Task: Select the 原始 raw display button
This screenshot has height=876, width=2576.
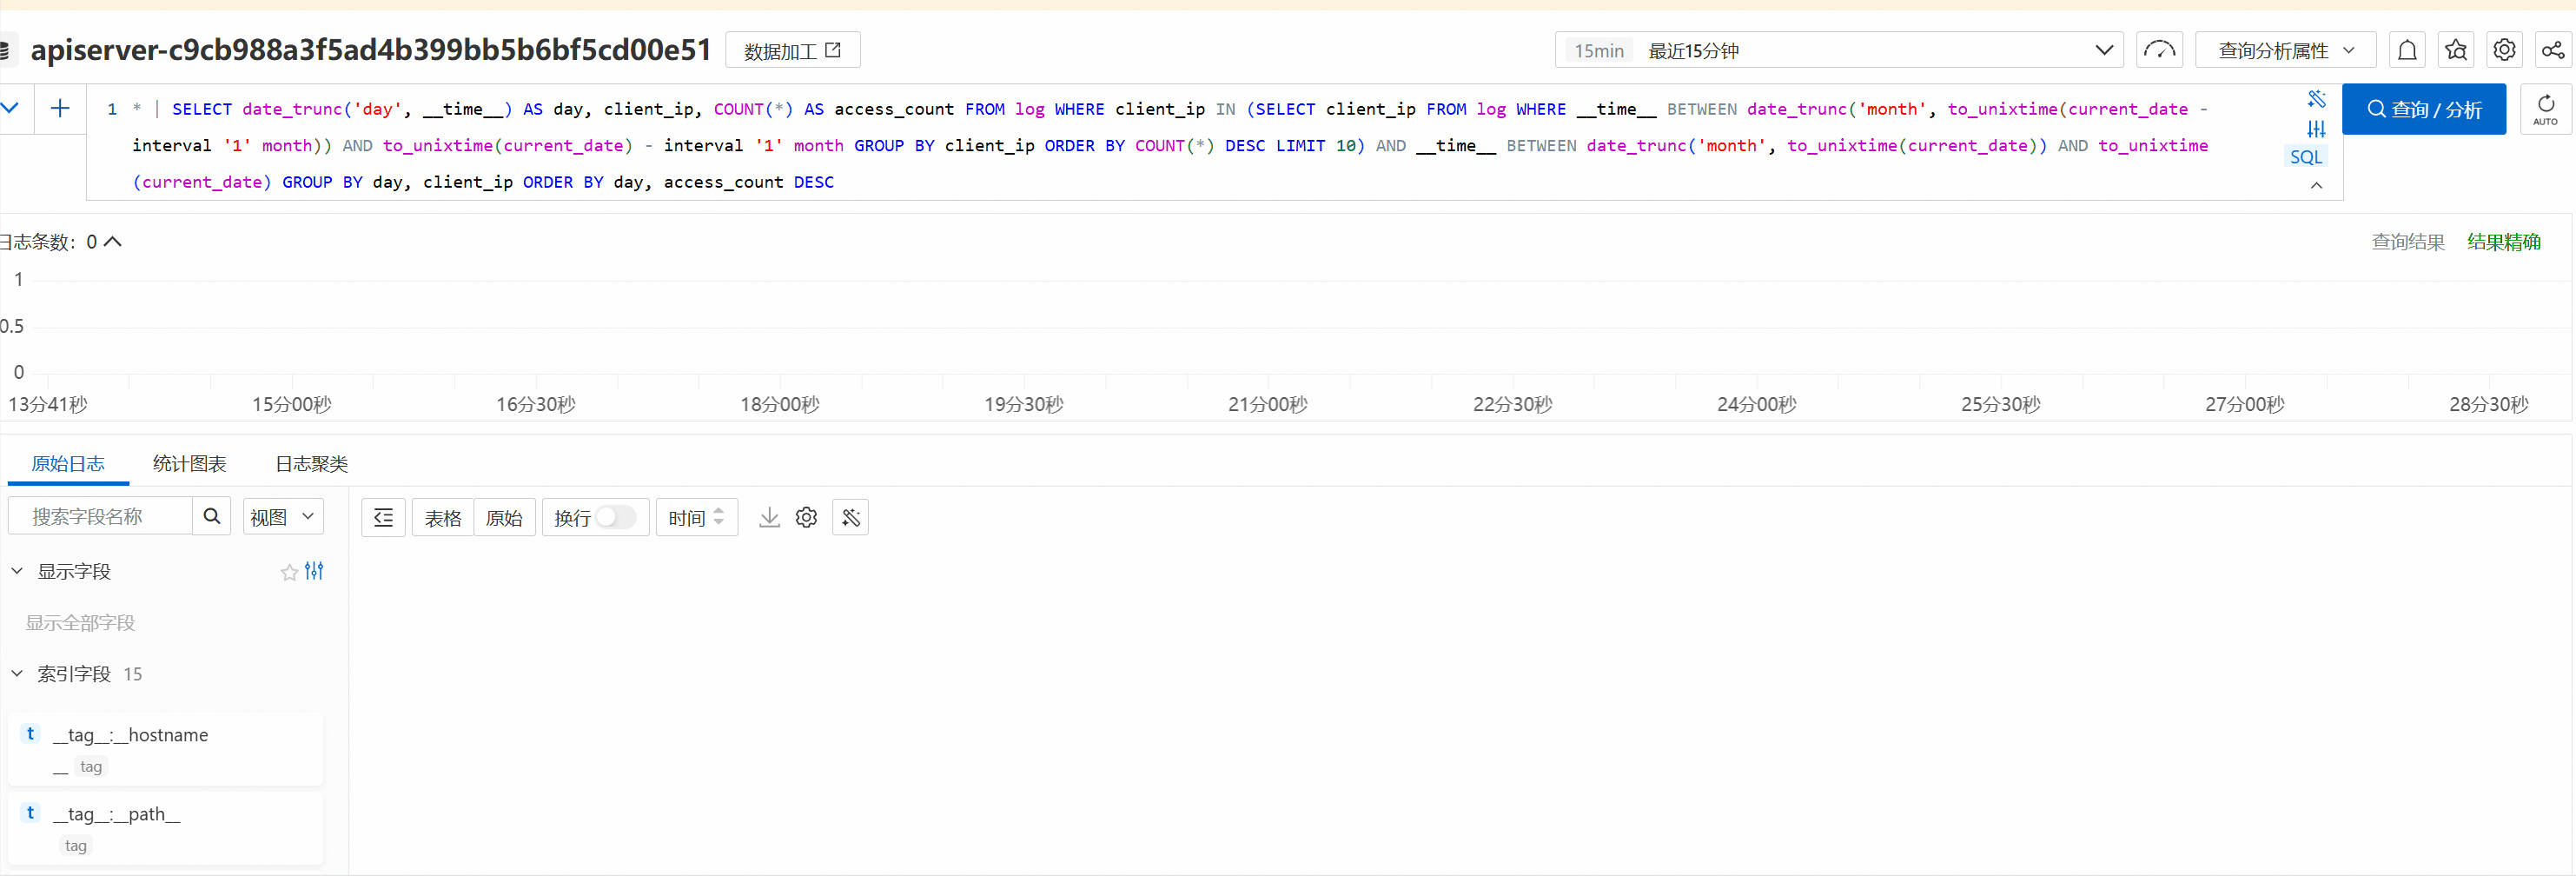Action: click(504, 517)
